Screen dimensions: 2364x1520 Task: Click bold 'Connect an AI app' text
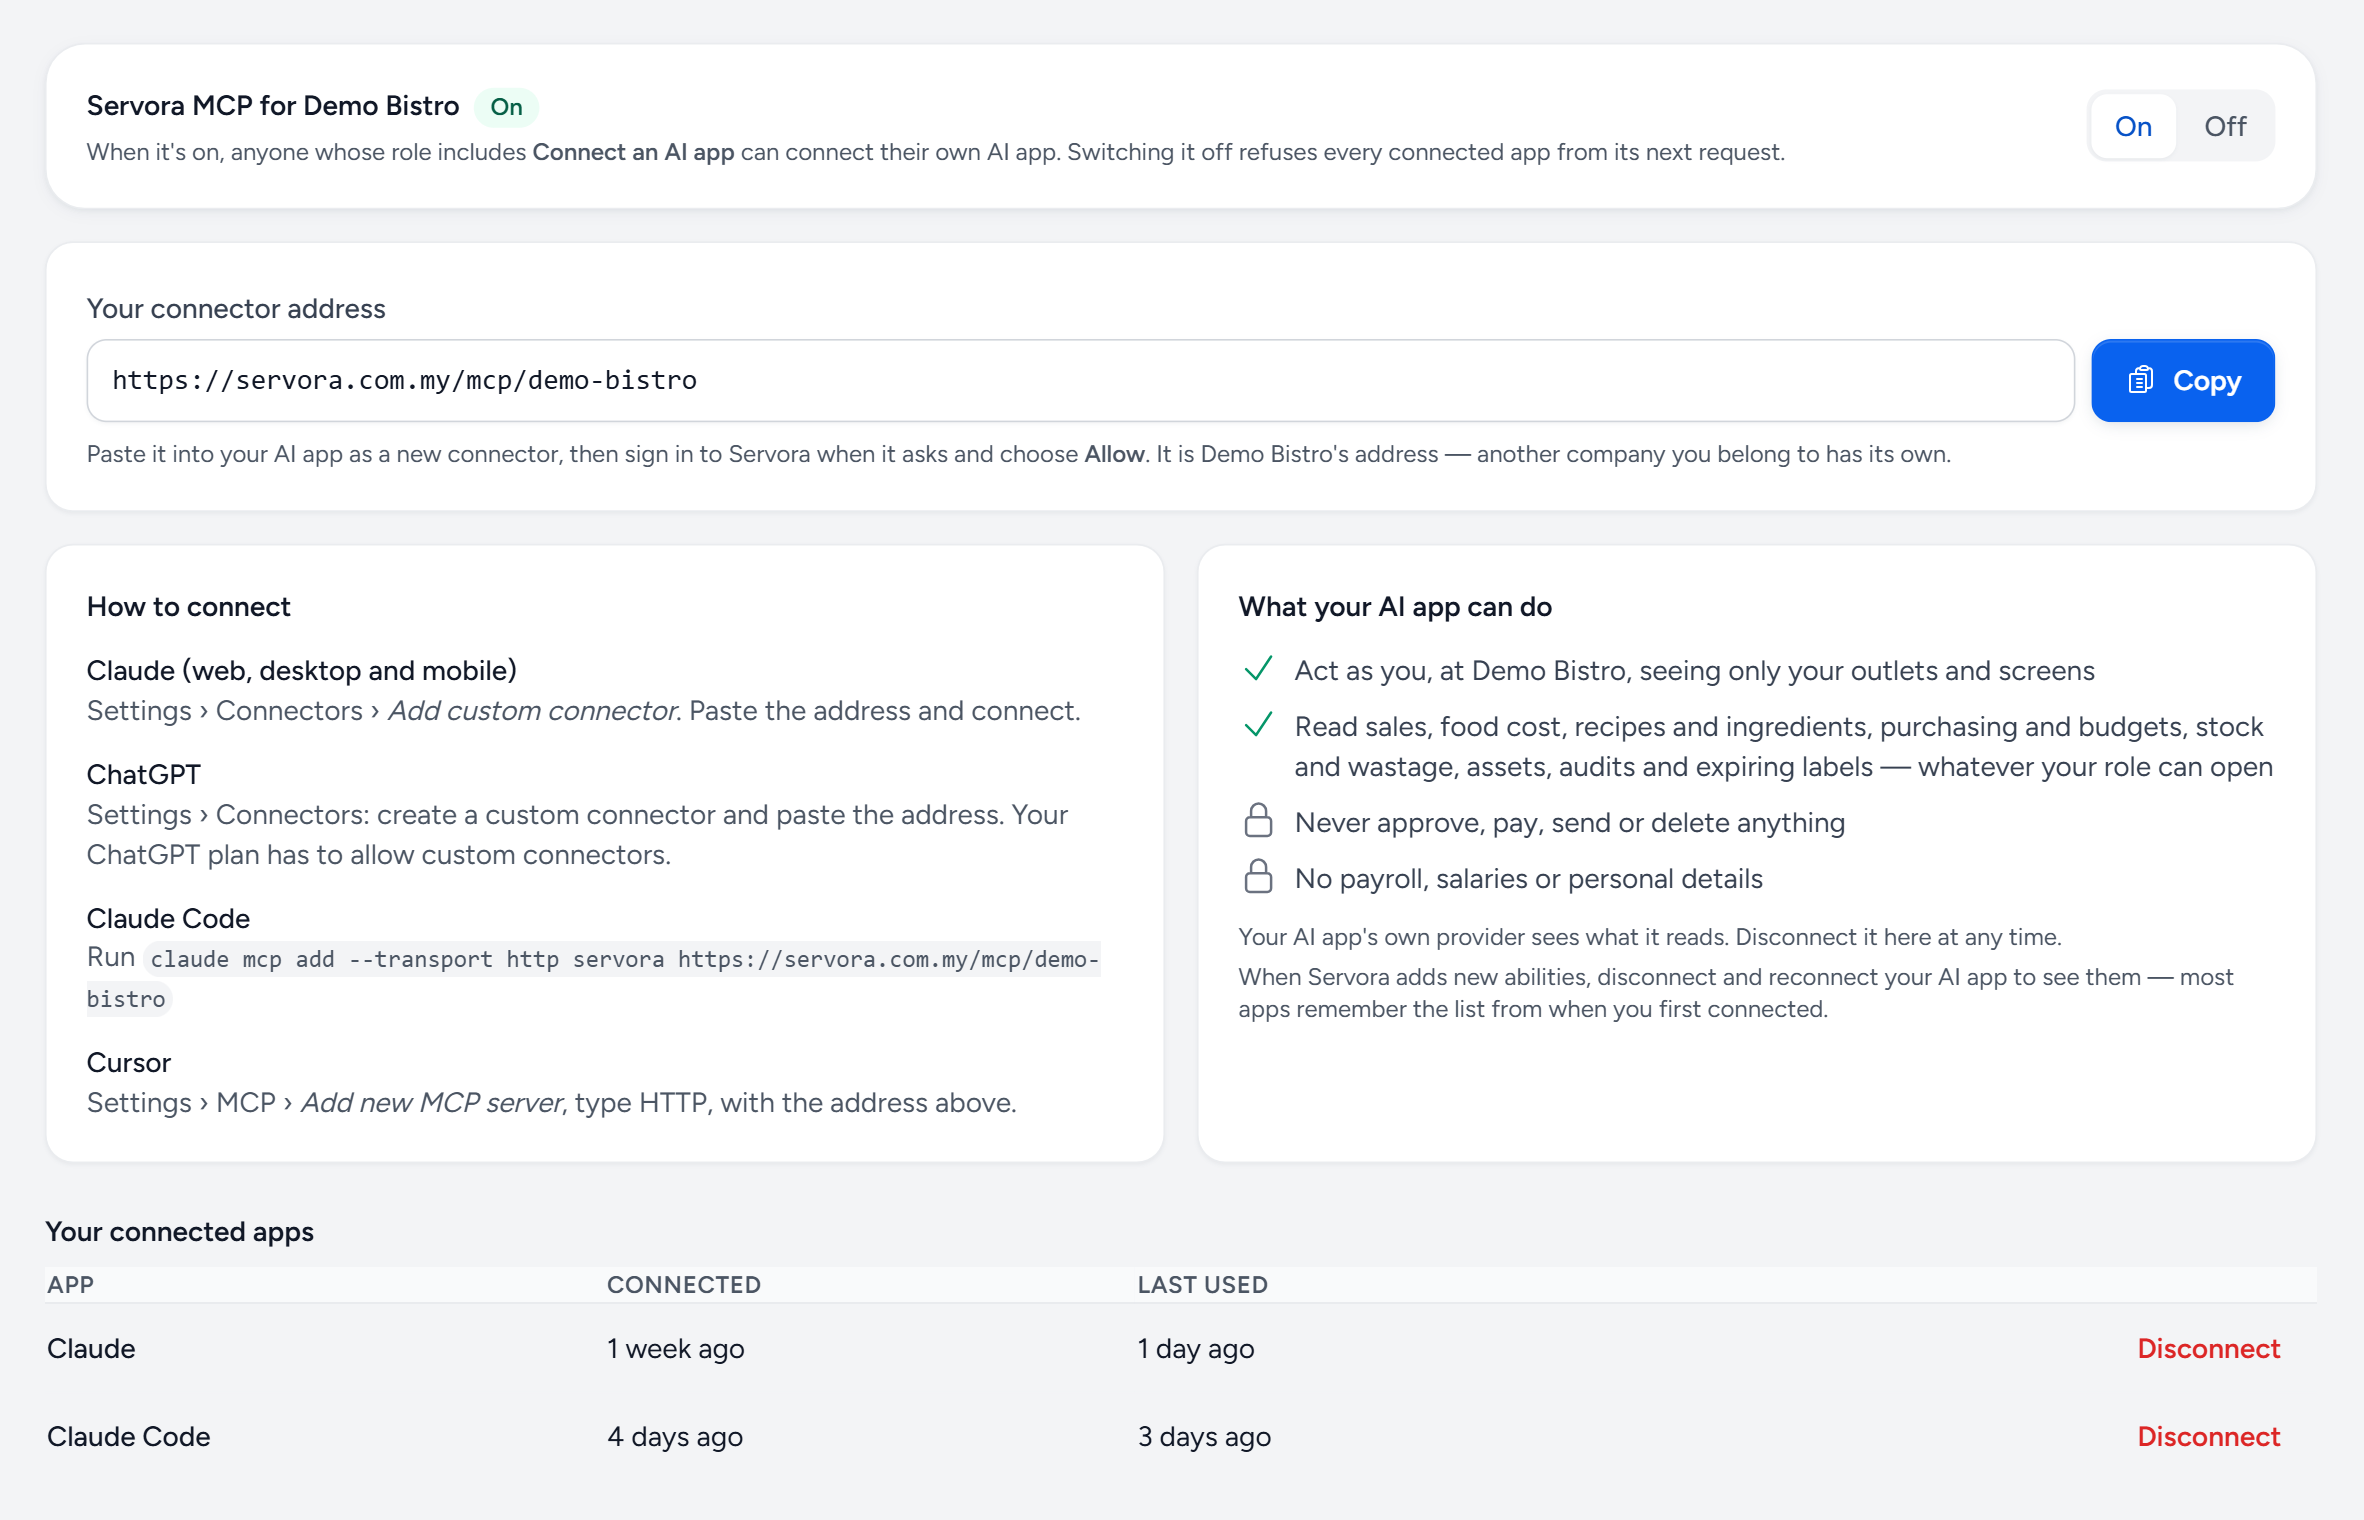tap(633, 152)
